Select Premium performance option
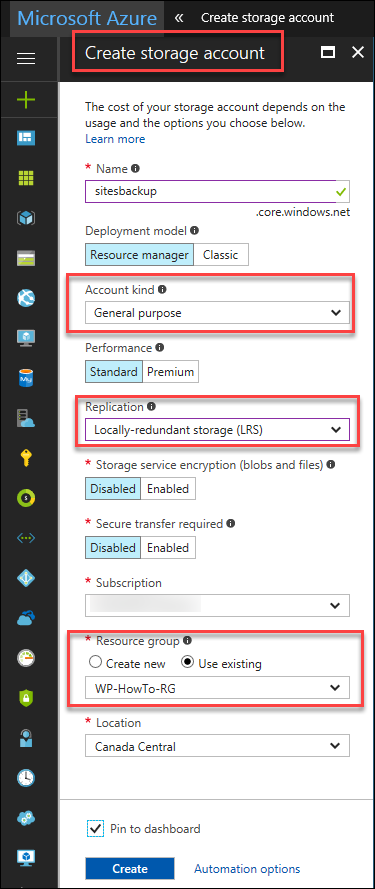This screenshot has height=889, width=375. (x=171, y=372)
